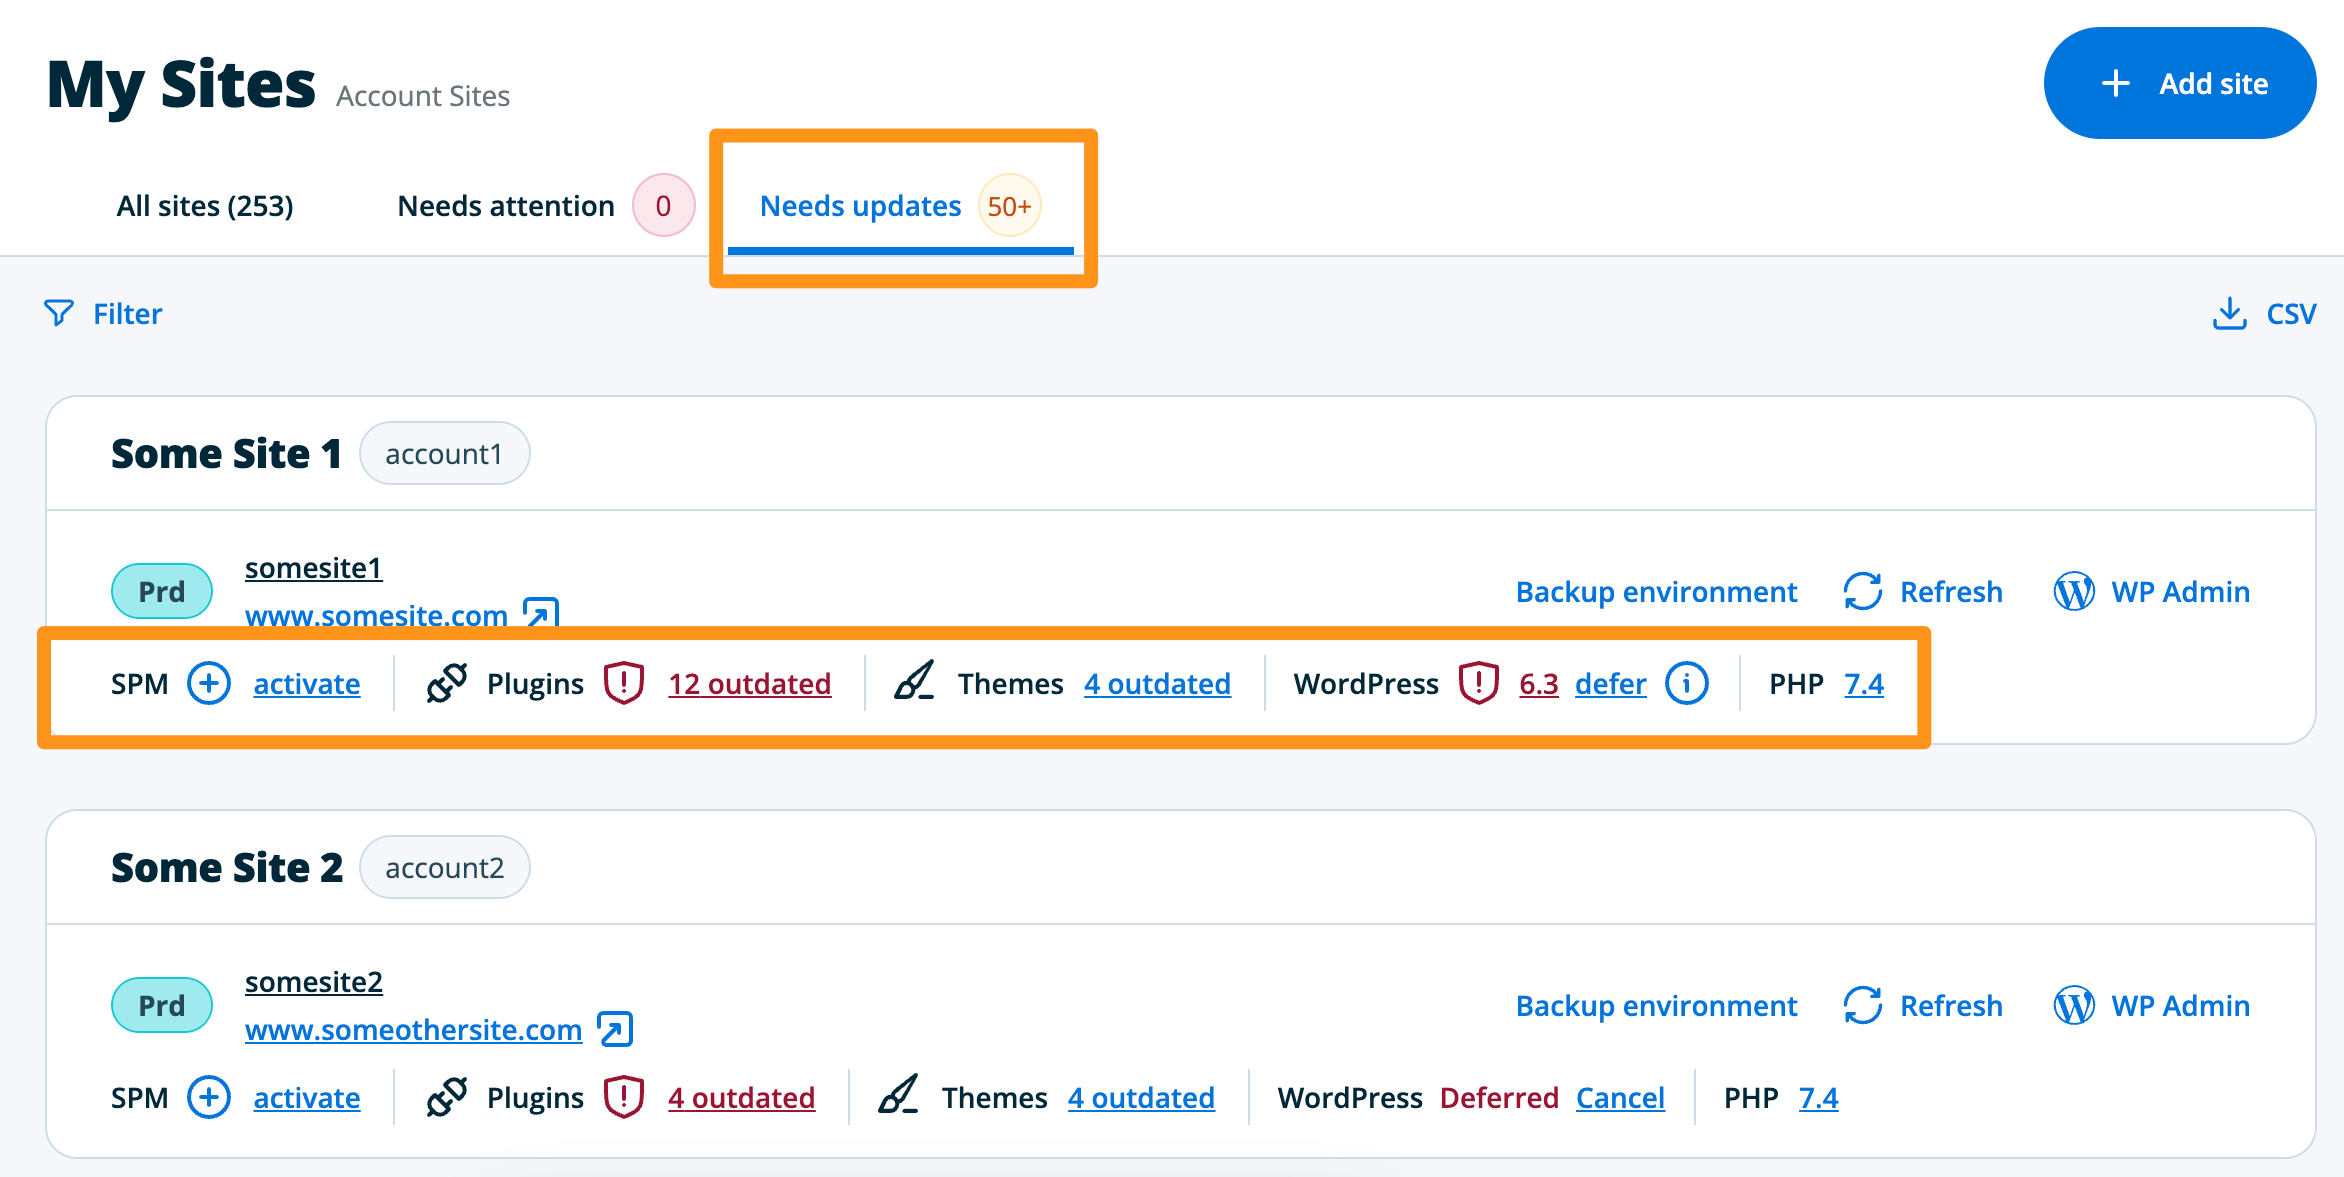This screenshot has width=2344, height=1177.
Task: Click Plugins shield warning icon for somesite2
Action: (624, 1097)
